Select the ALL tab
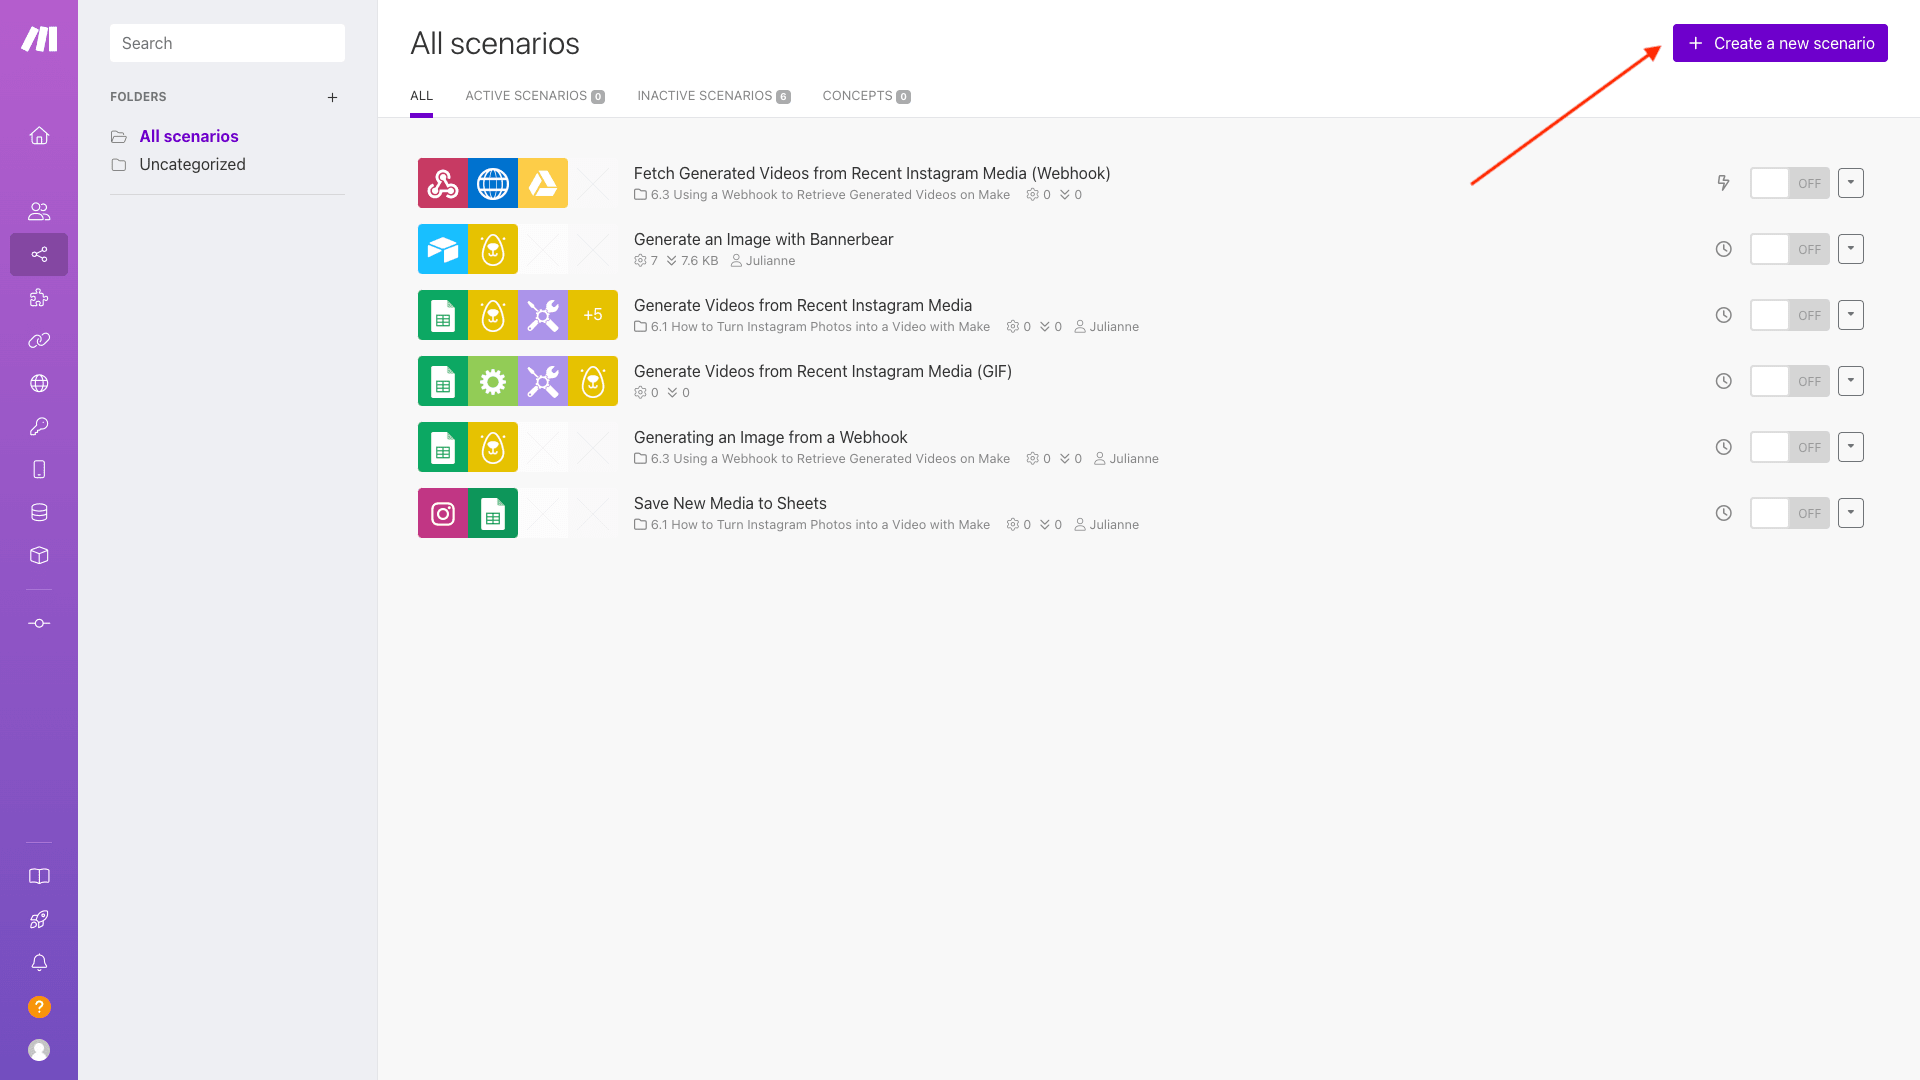Image resolution: width=1920 pixels, height=1080 pixels. 421,96
